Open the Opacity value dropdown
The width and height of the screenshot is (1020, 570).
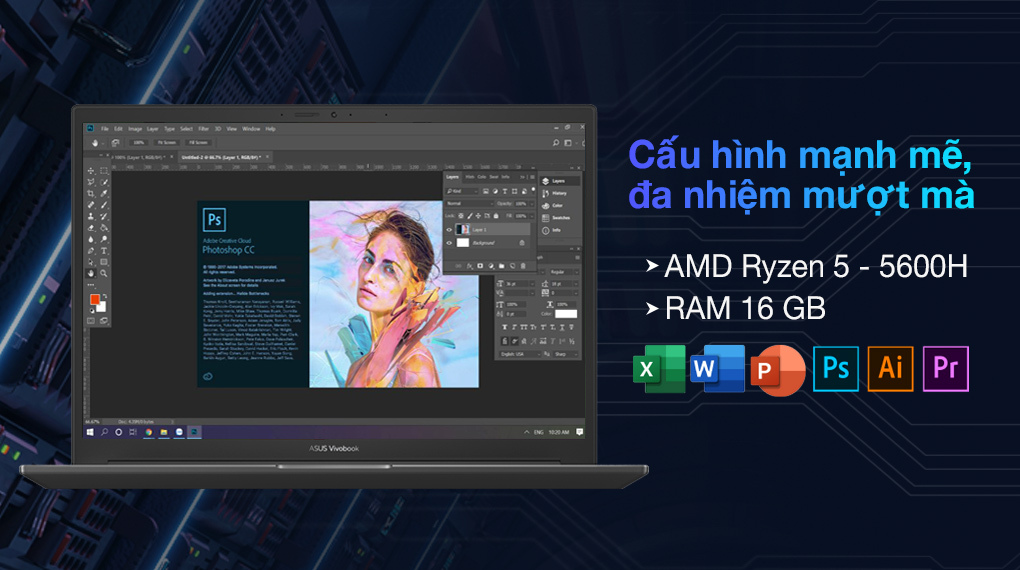[532, 204]
